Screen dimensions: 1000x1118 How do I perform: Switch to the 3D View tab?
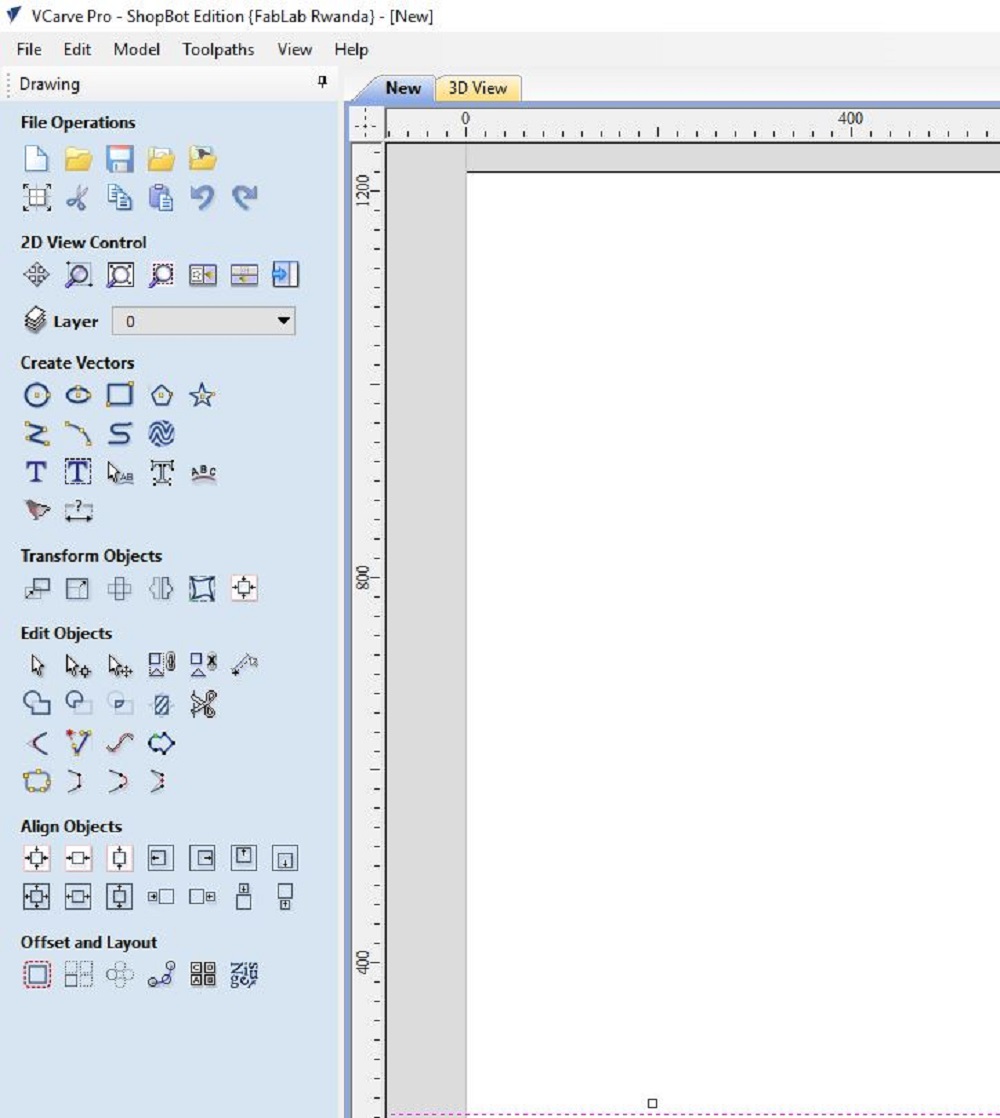(478, 88)
